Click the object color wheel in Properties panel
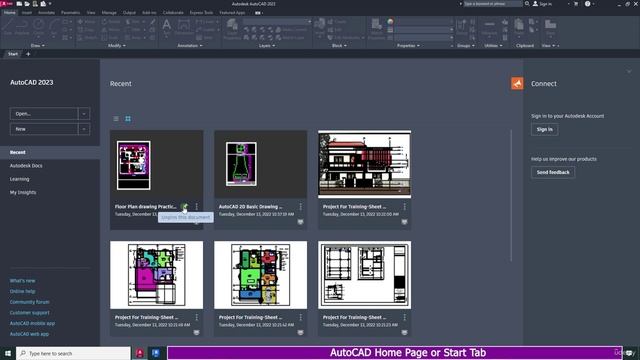Image resolution: width=640 pixels, height=360 pixels. tap(391, 22)
